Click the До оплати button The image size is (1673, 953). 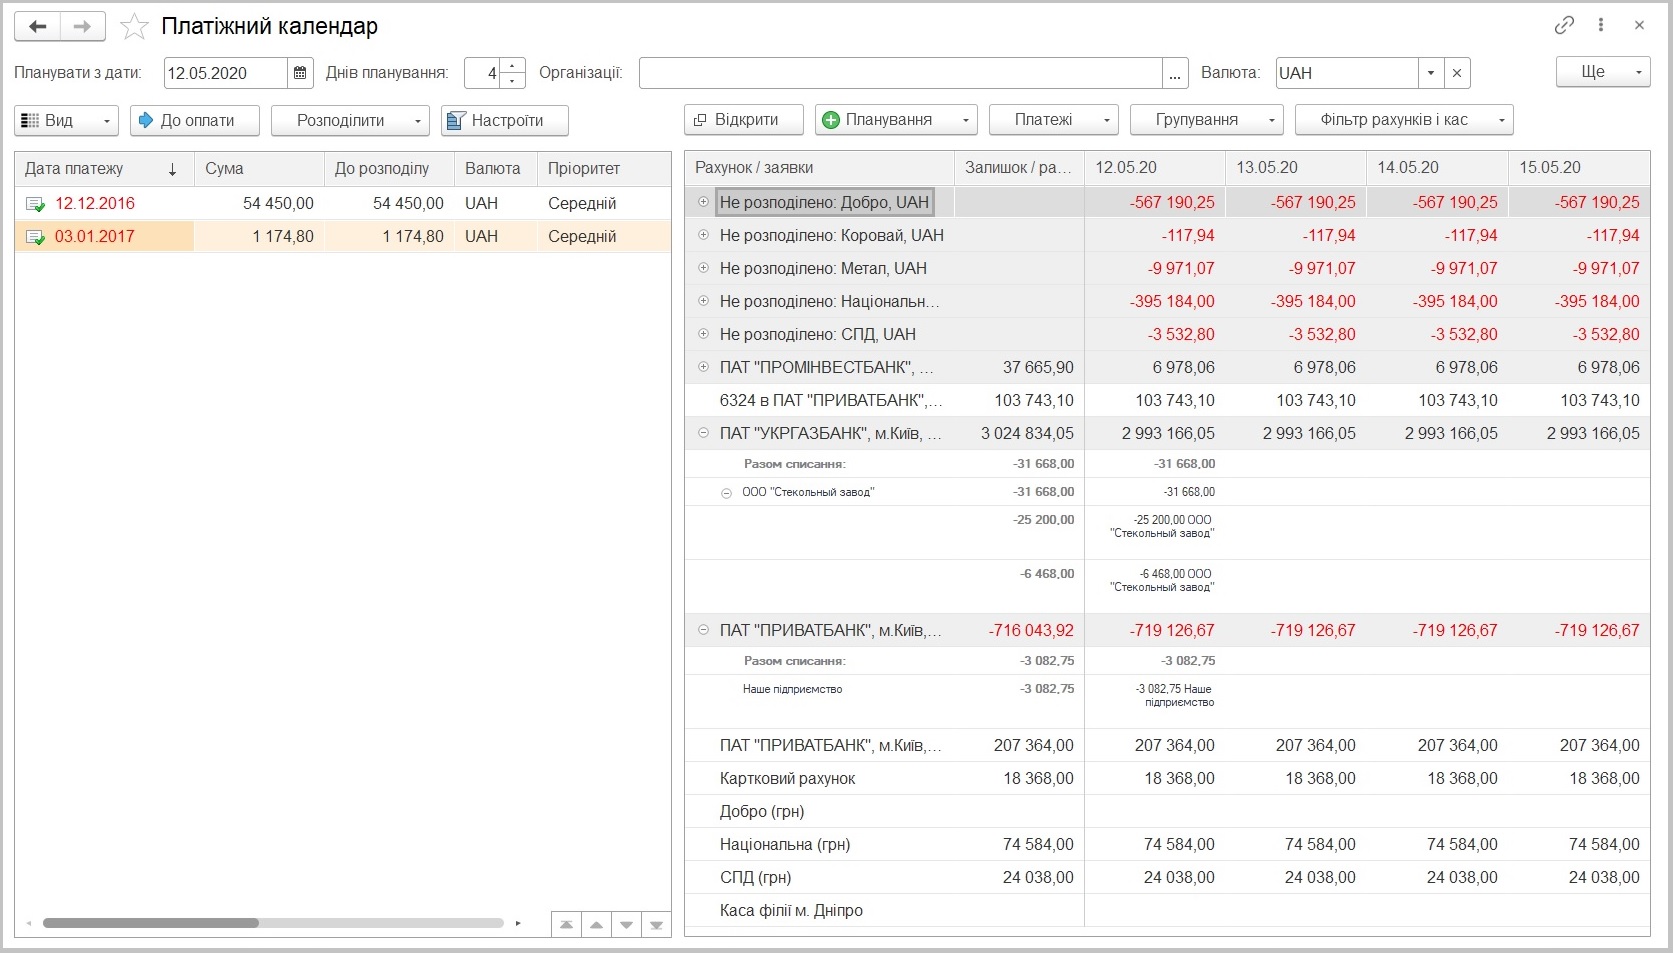pos(195,120)
